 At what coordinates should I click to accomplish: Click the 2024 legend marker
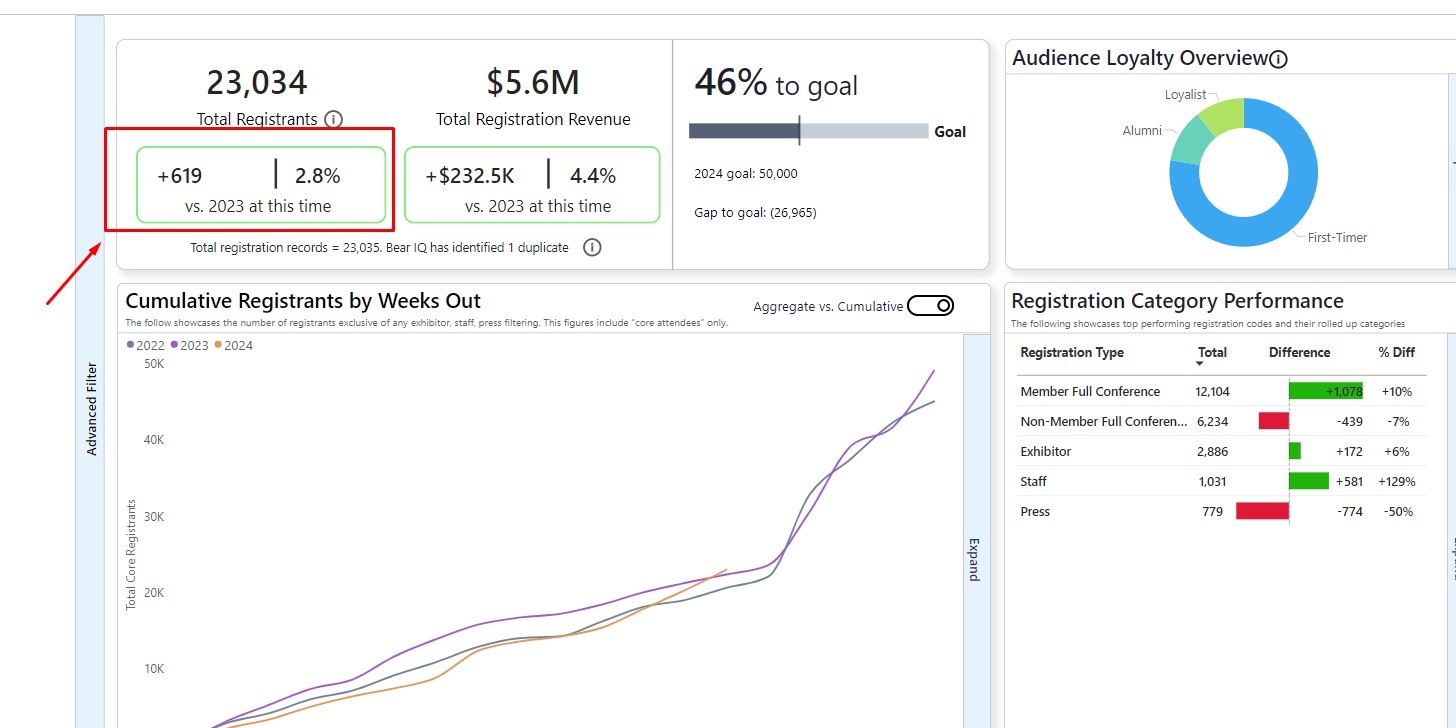pos(218,345)
